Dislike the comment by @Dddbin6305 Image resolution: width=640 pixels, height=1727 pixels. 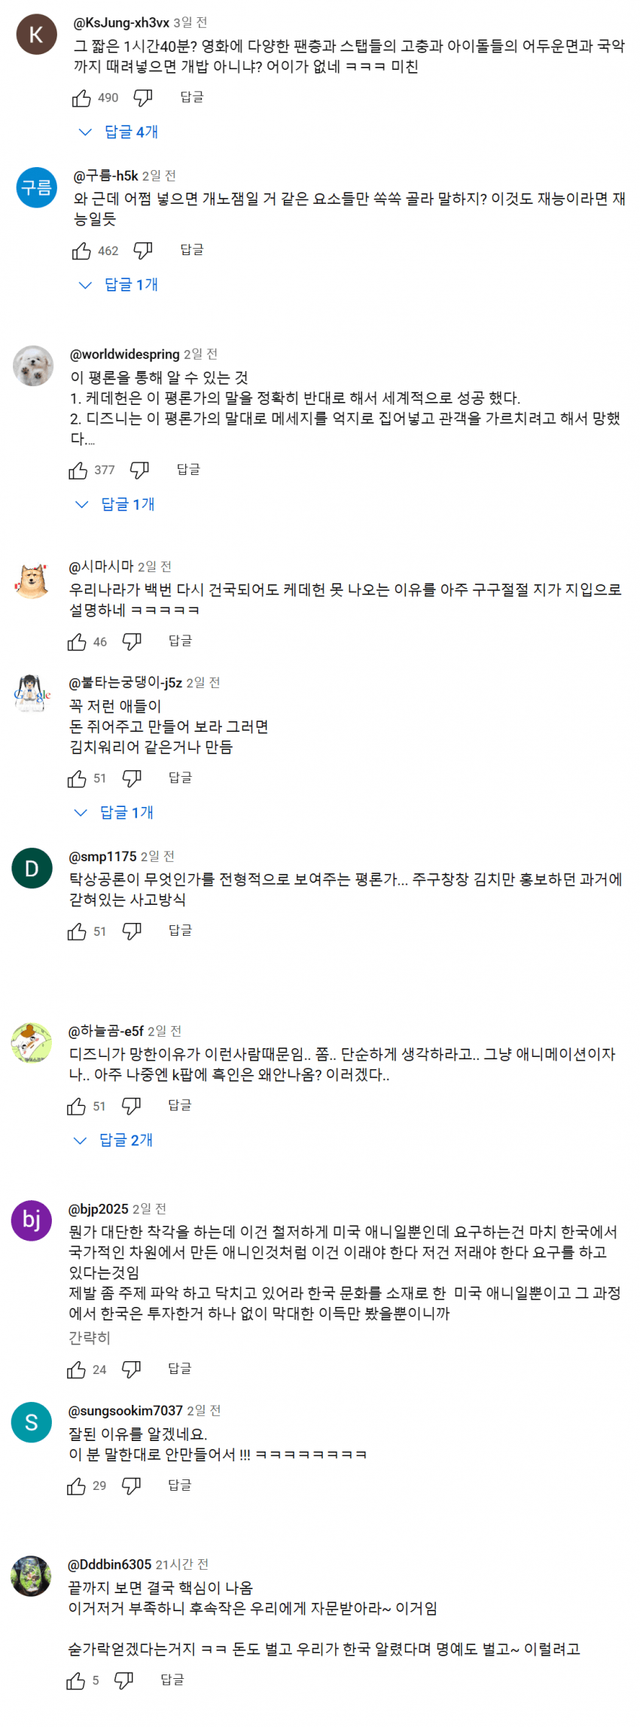tap(124, 1681)
